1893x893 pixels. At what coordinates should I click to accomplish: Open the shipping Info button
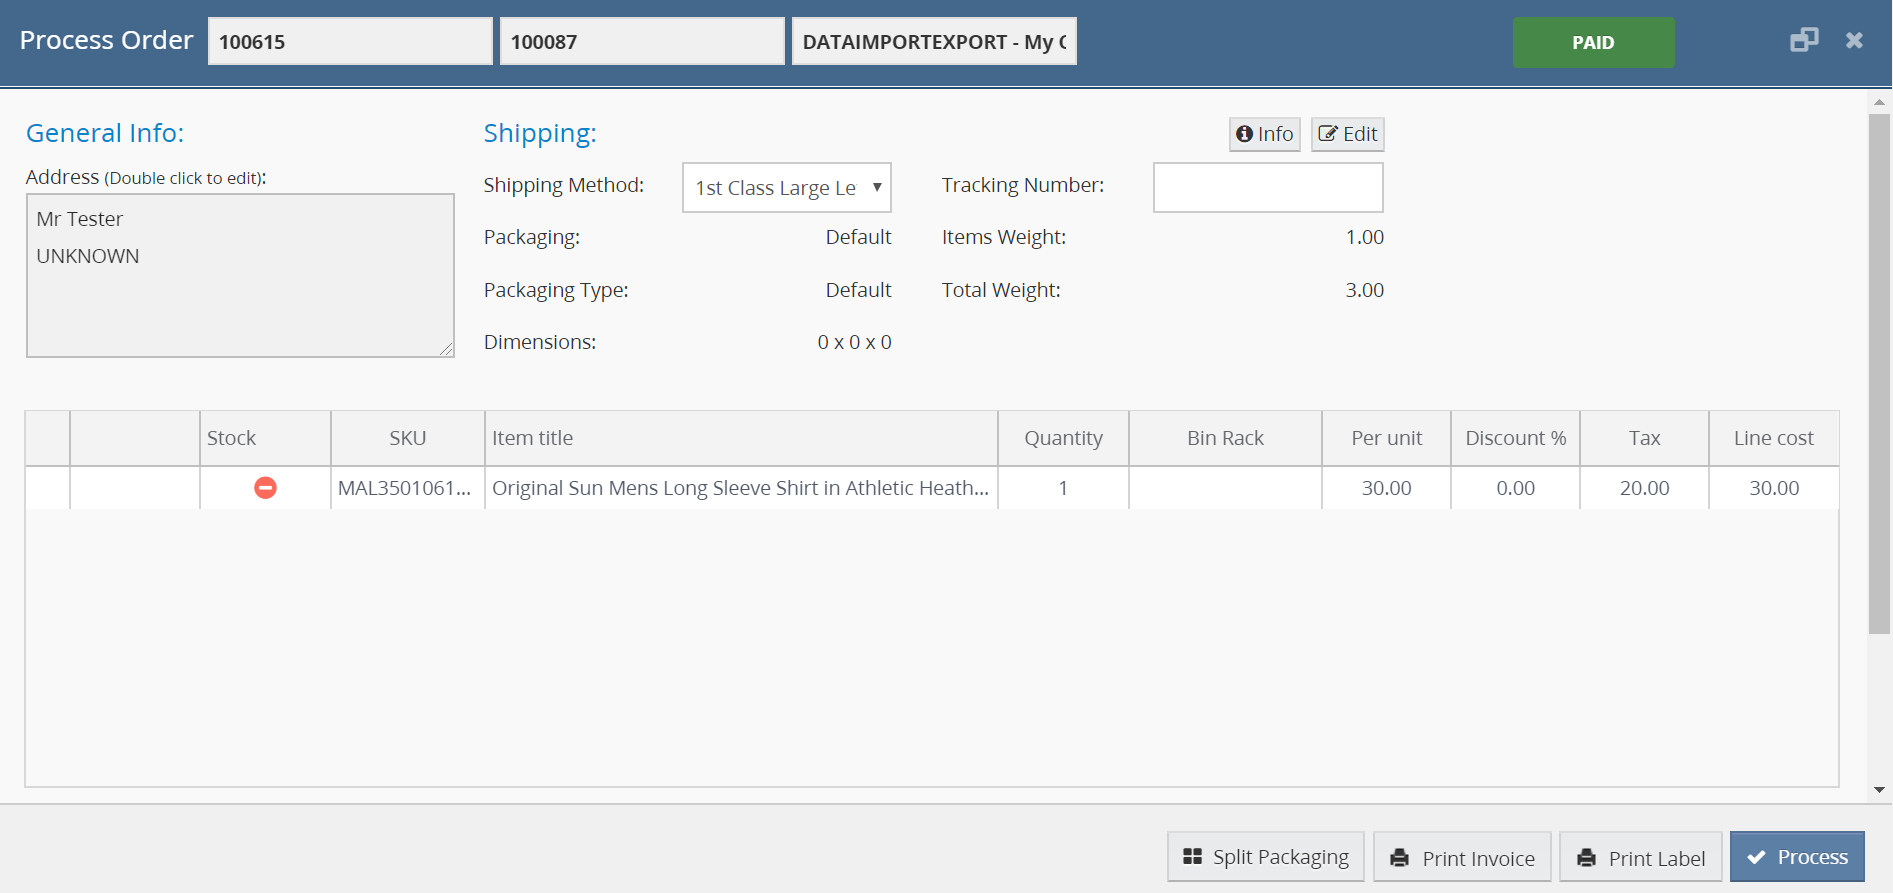1264,134
